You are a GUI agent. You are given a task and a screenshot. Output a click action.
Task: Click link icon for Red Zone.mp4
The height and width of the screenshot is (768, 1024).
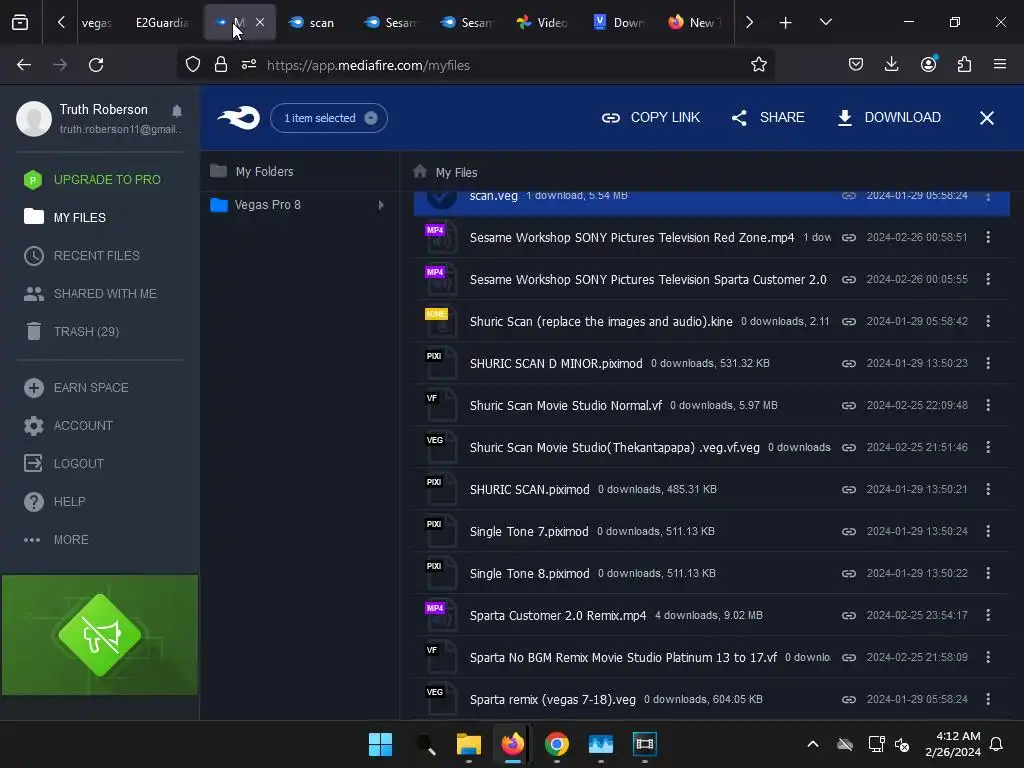click(848, 238)
